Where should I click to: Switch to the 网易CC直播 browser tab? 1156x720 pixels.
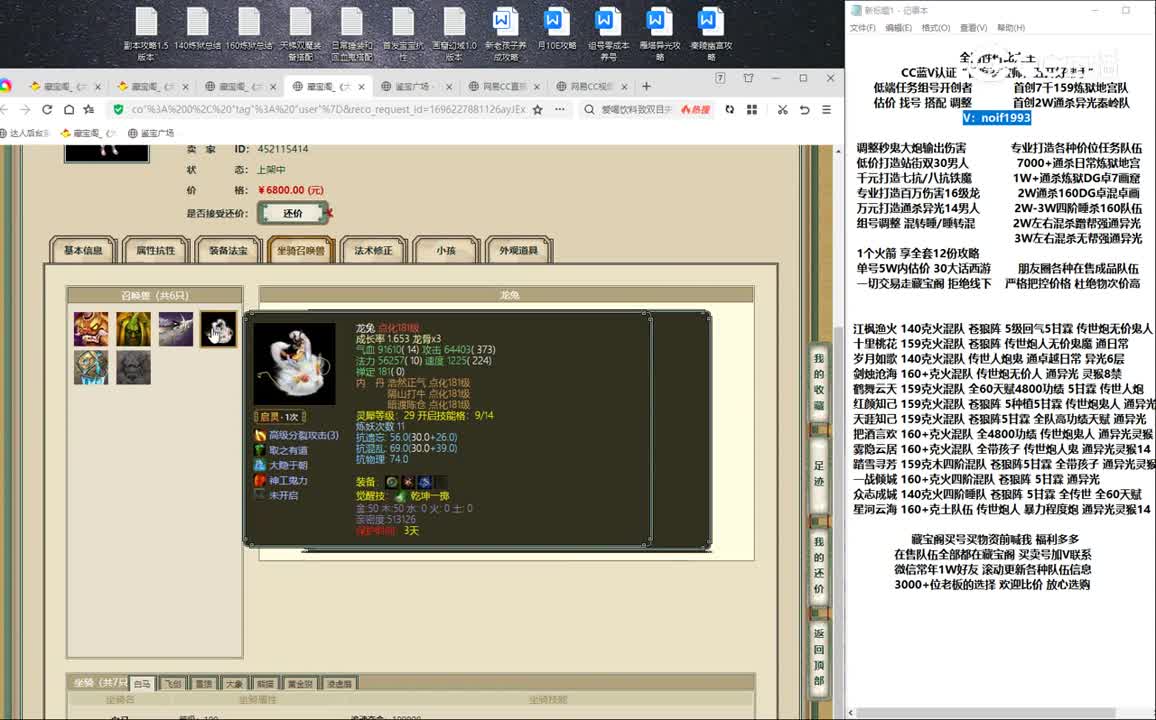coord(504,87)
